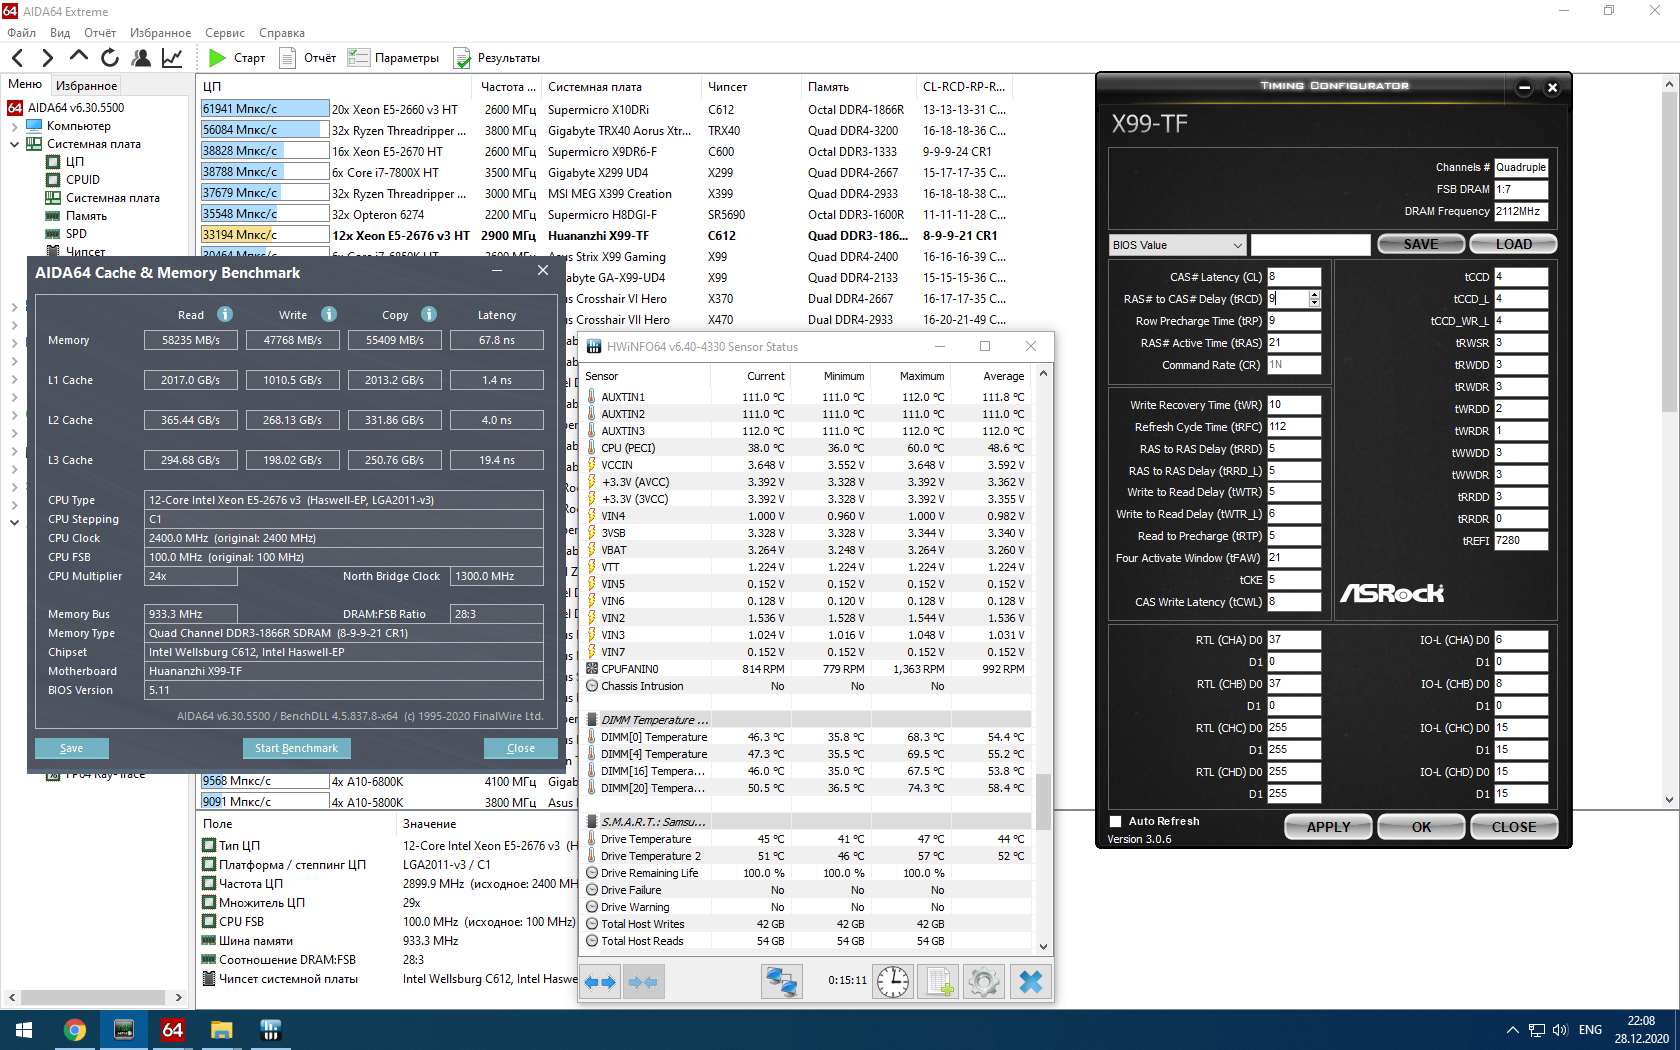Screen dimensions: 1680x1050
Task: Open the Сервис menu
Action: tap(225, 33)
